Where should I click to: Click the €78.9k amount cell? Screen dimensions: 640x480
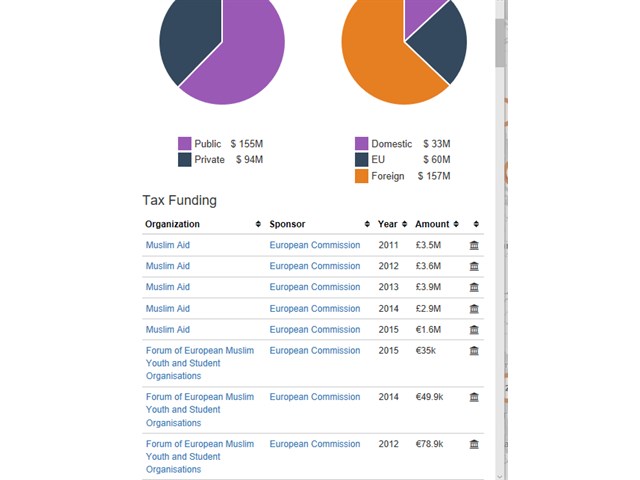tap(429, 444)
